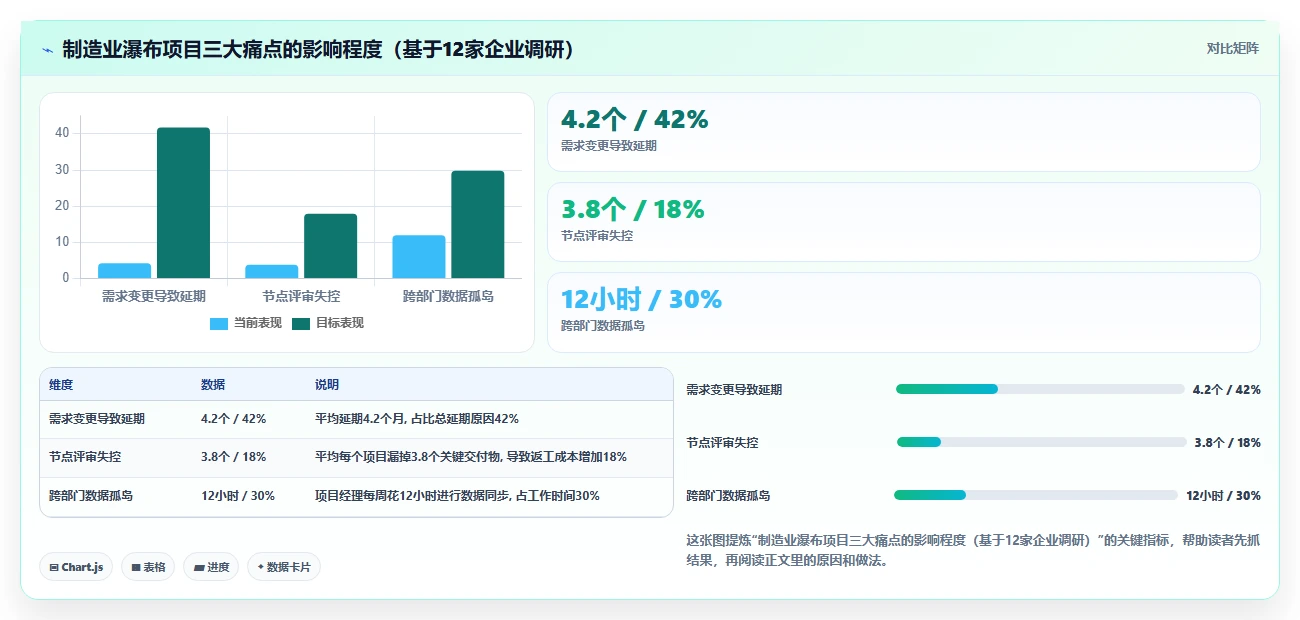Click the 表格 tag chip

pos(148,567)
